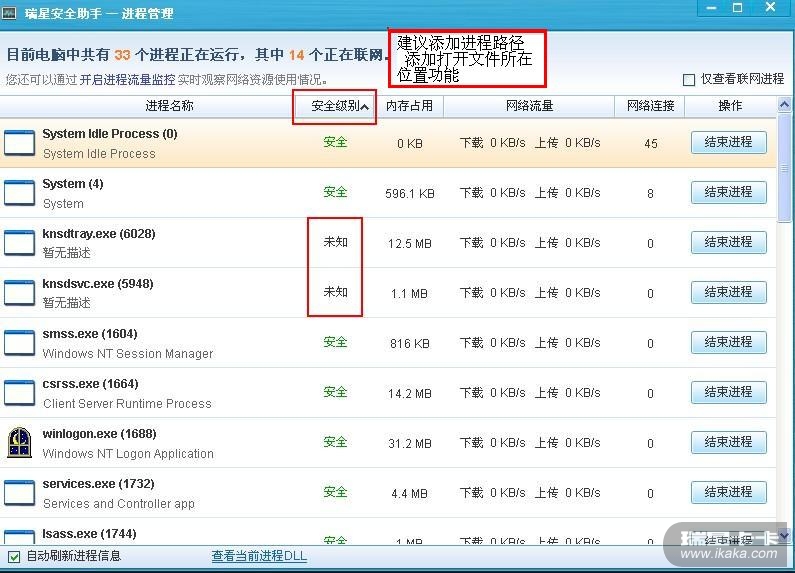End the System Idle Process
Viewport: 795px width, 573px height.
[729, 142]
